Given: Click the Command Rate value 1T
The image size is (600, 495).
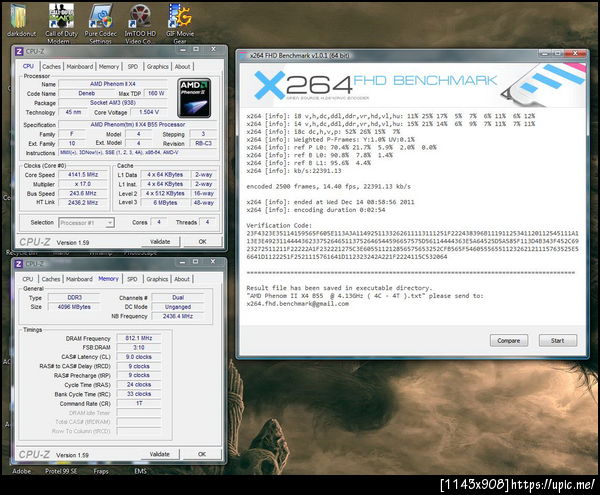Looking at the screenshot, I should click(x=139, y=404).
